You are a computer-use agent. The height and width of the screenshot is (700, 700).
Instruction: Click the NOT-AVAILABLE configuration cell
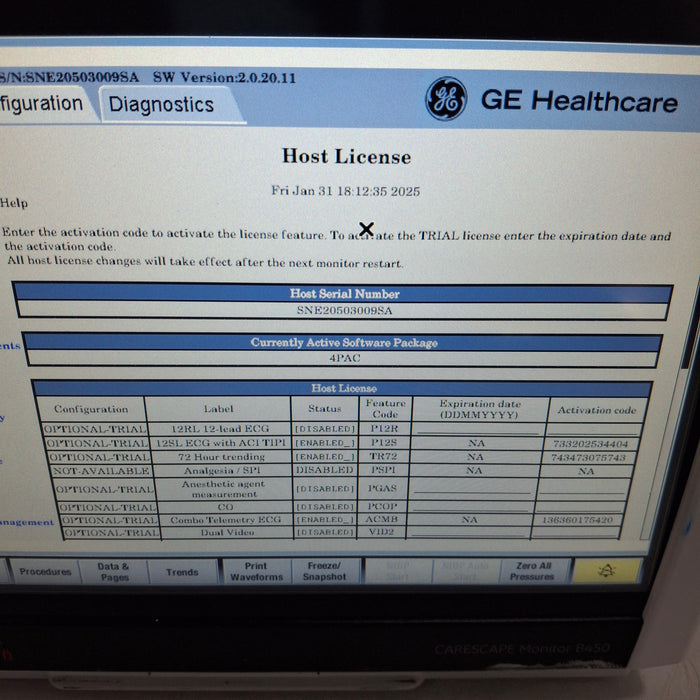pos(101,471)
